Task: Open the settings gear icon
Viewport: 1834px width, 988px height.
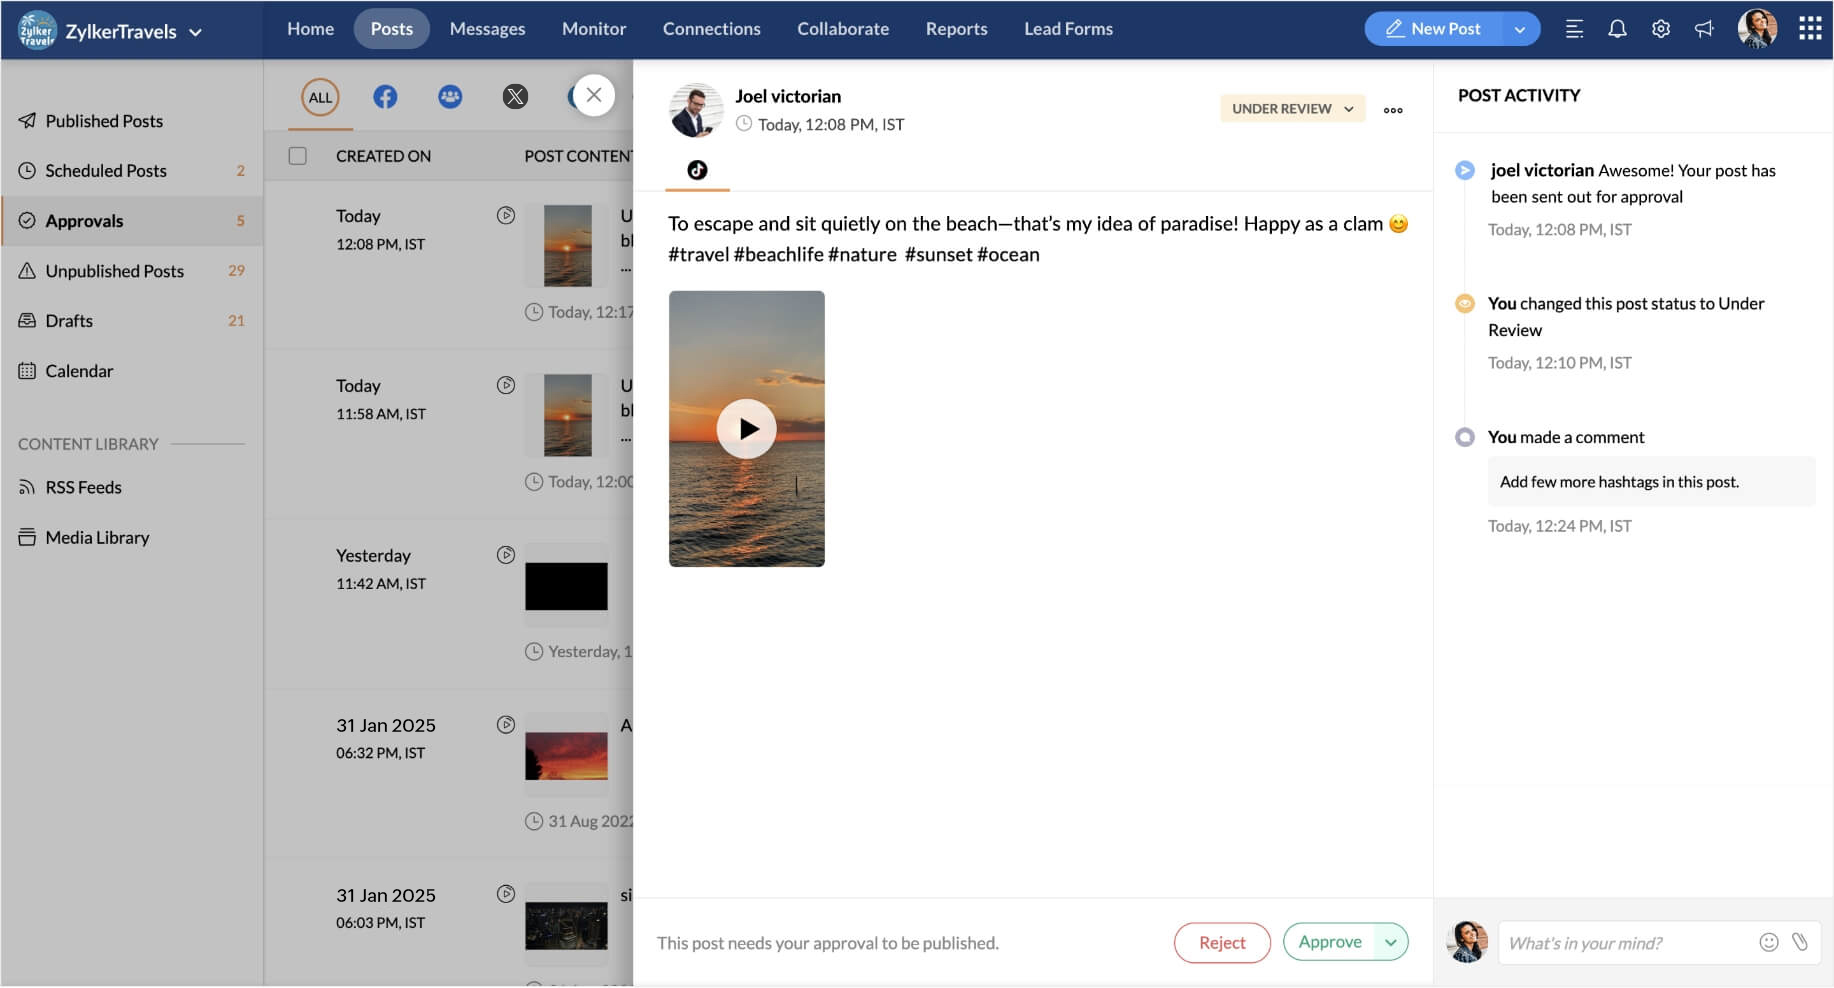Action: (x=1661, y=30)
